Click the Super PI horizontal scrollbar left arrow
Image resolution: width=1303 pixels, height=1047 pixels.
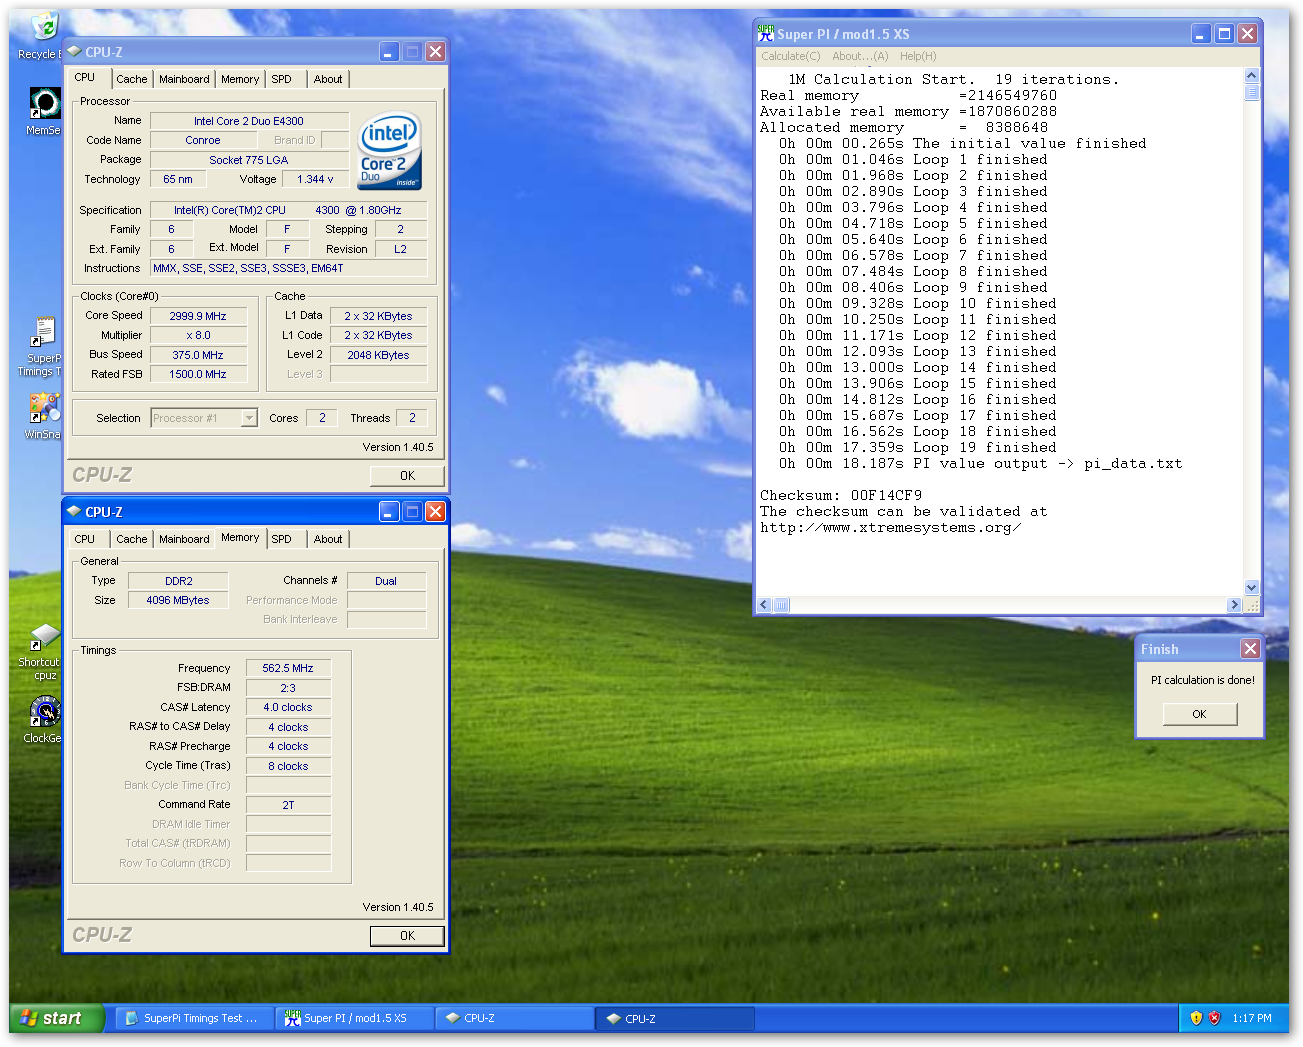(x=765, y=605)
